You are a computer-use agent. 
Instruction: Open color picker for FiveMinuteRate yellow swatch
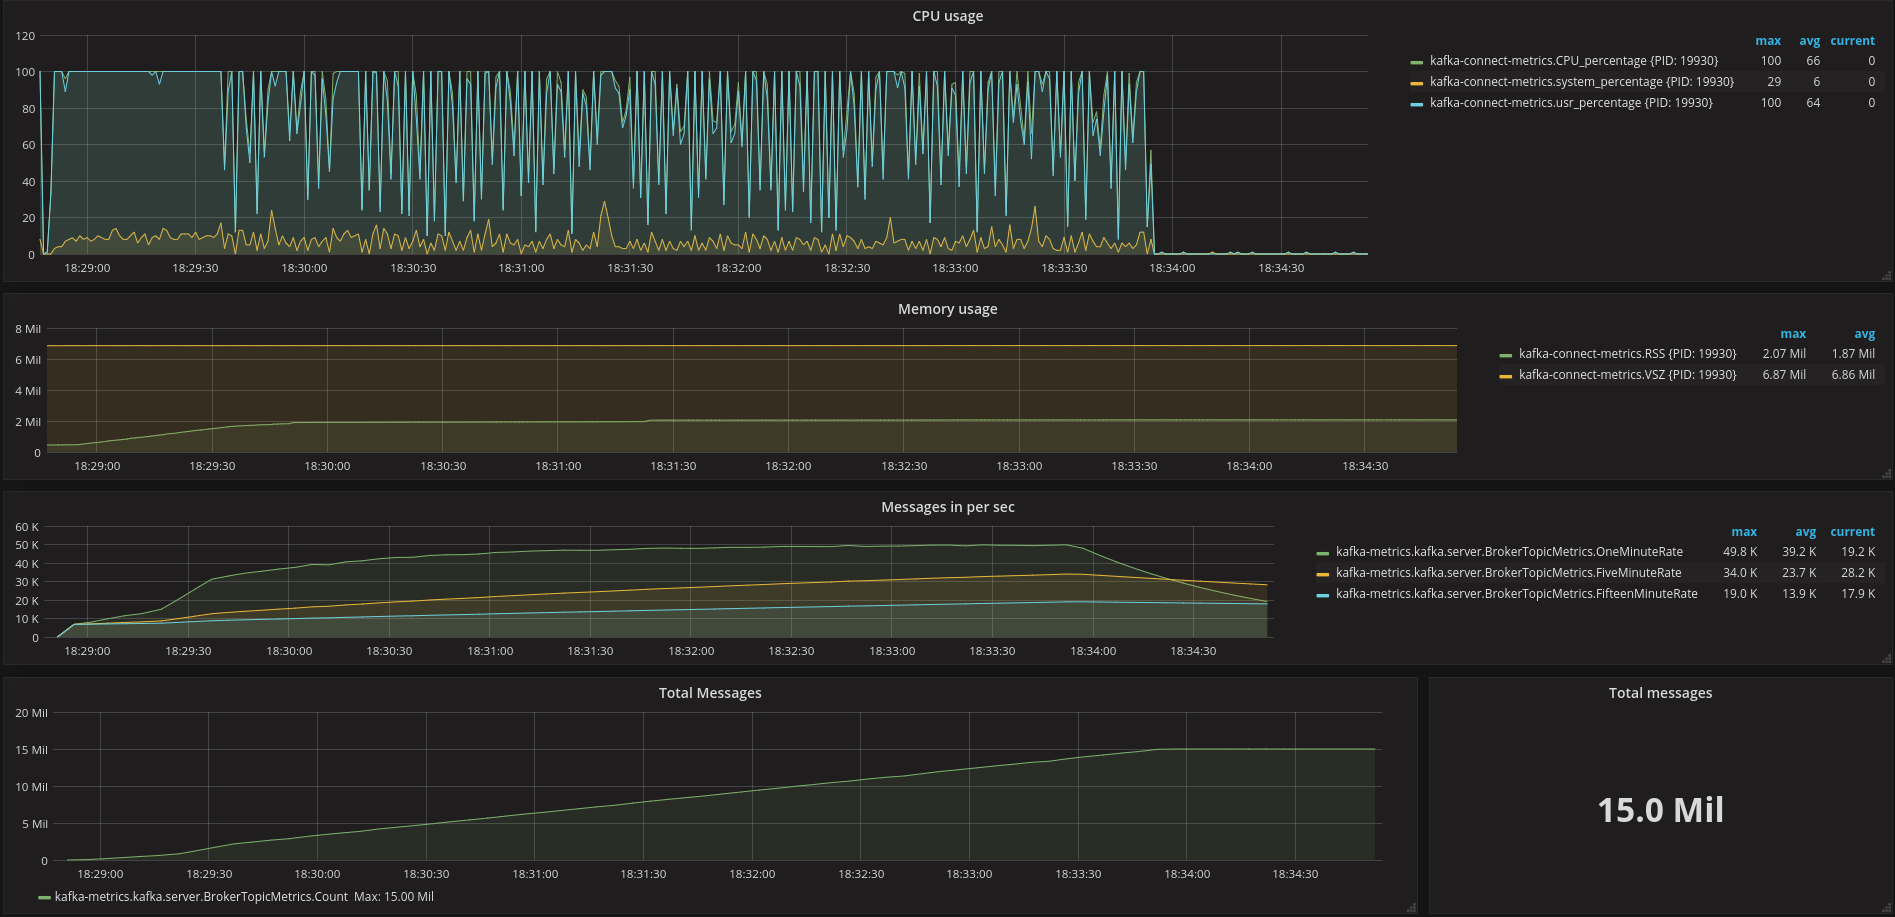(1322, 574)
